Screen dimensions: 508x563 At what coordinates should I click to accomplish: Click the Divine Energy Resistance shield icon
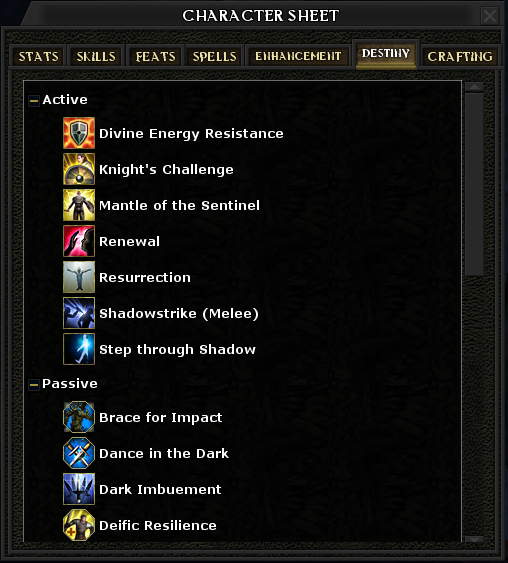tap(79, 133)
